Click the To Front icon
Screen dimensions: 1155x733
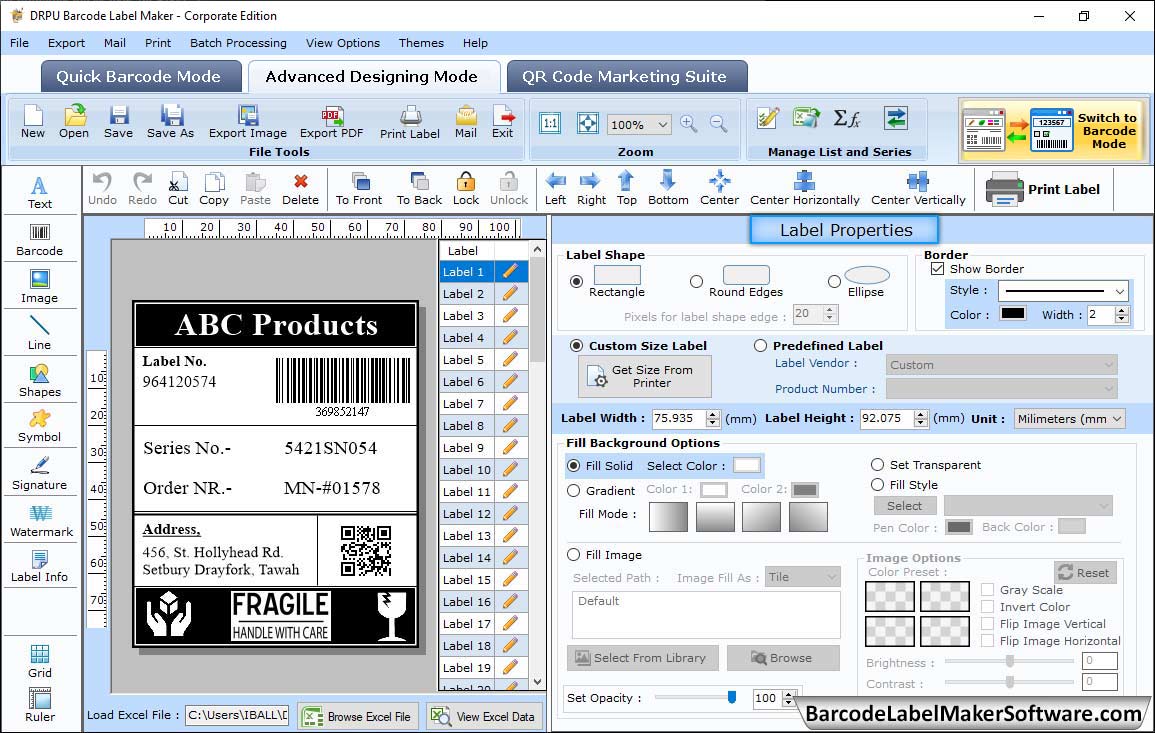[359, 189]
